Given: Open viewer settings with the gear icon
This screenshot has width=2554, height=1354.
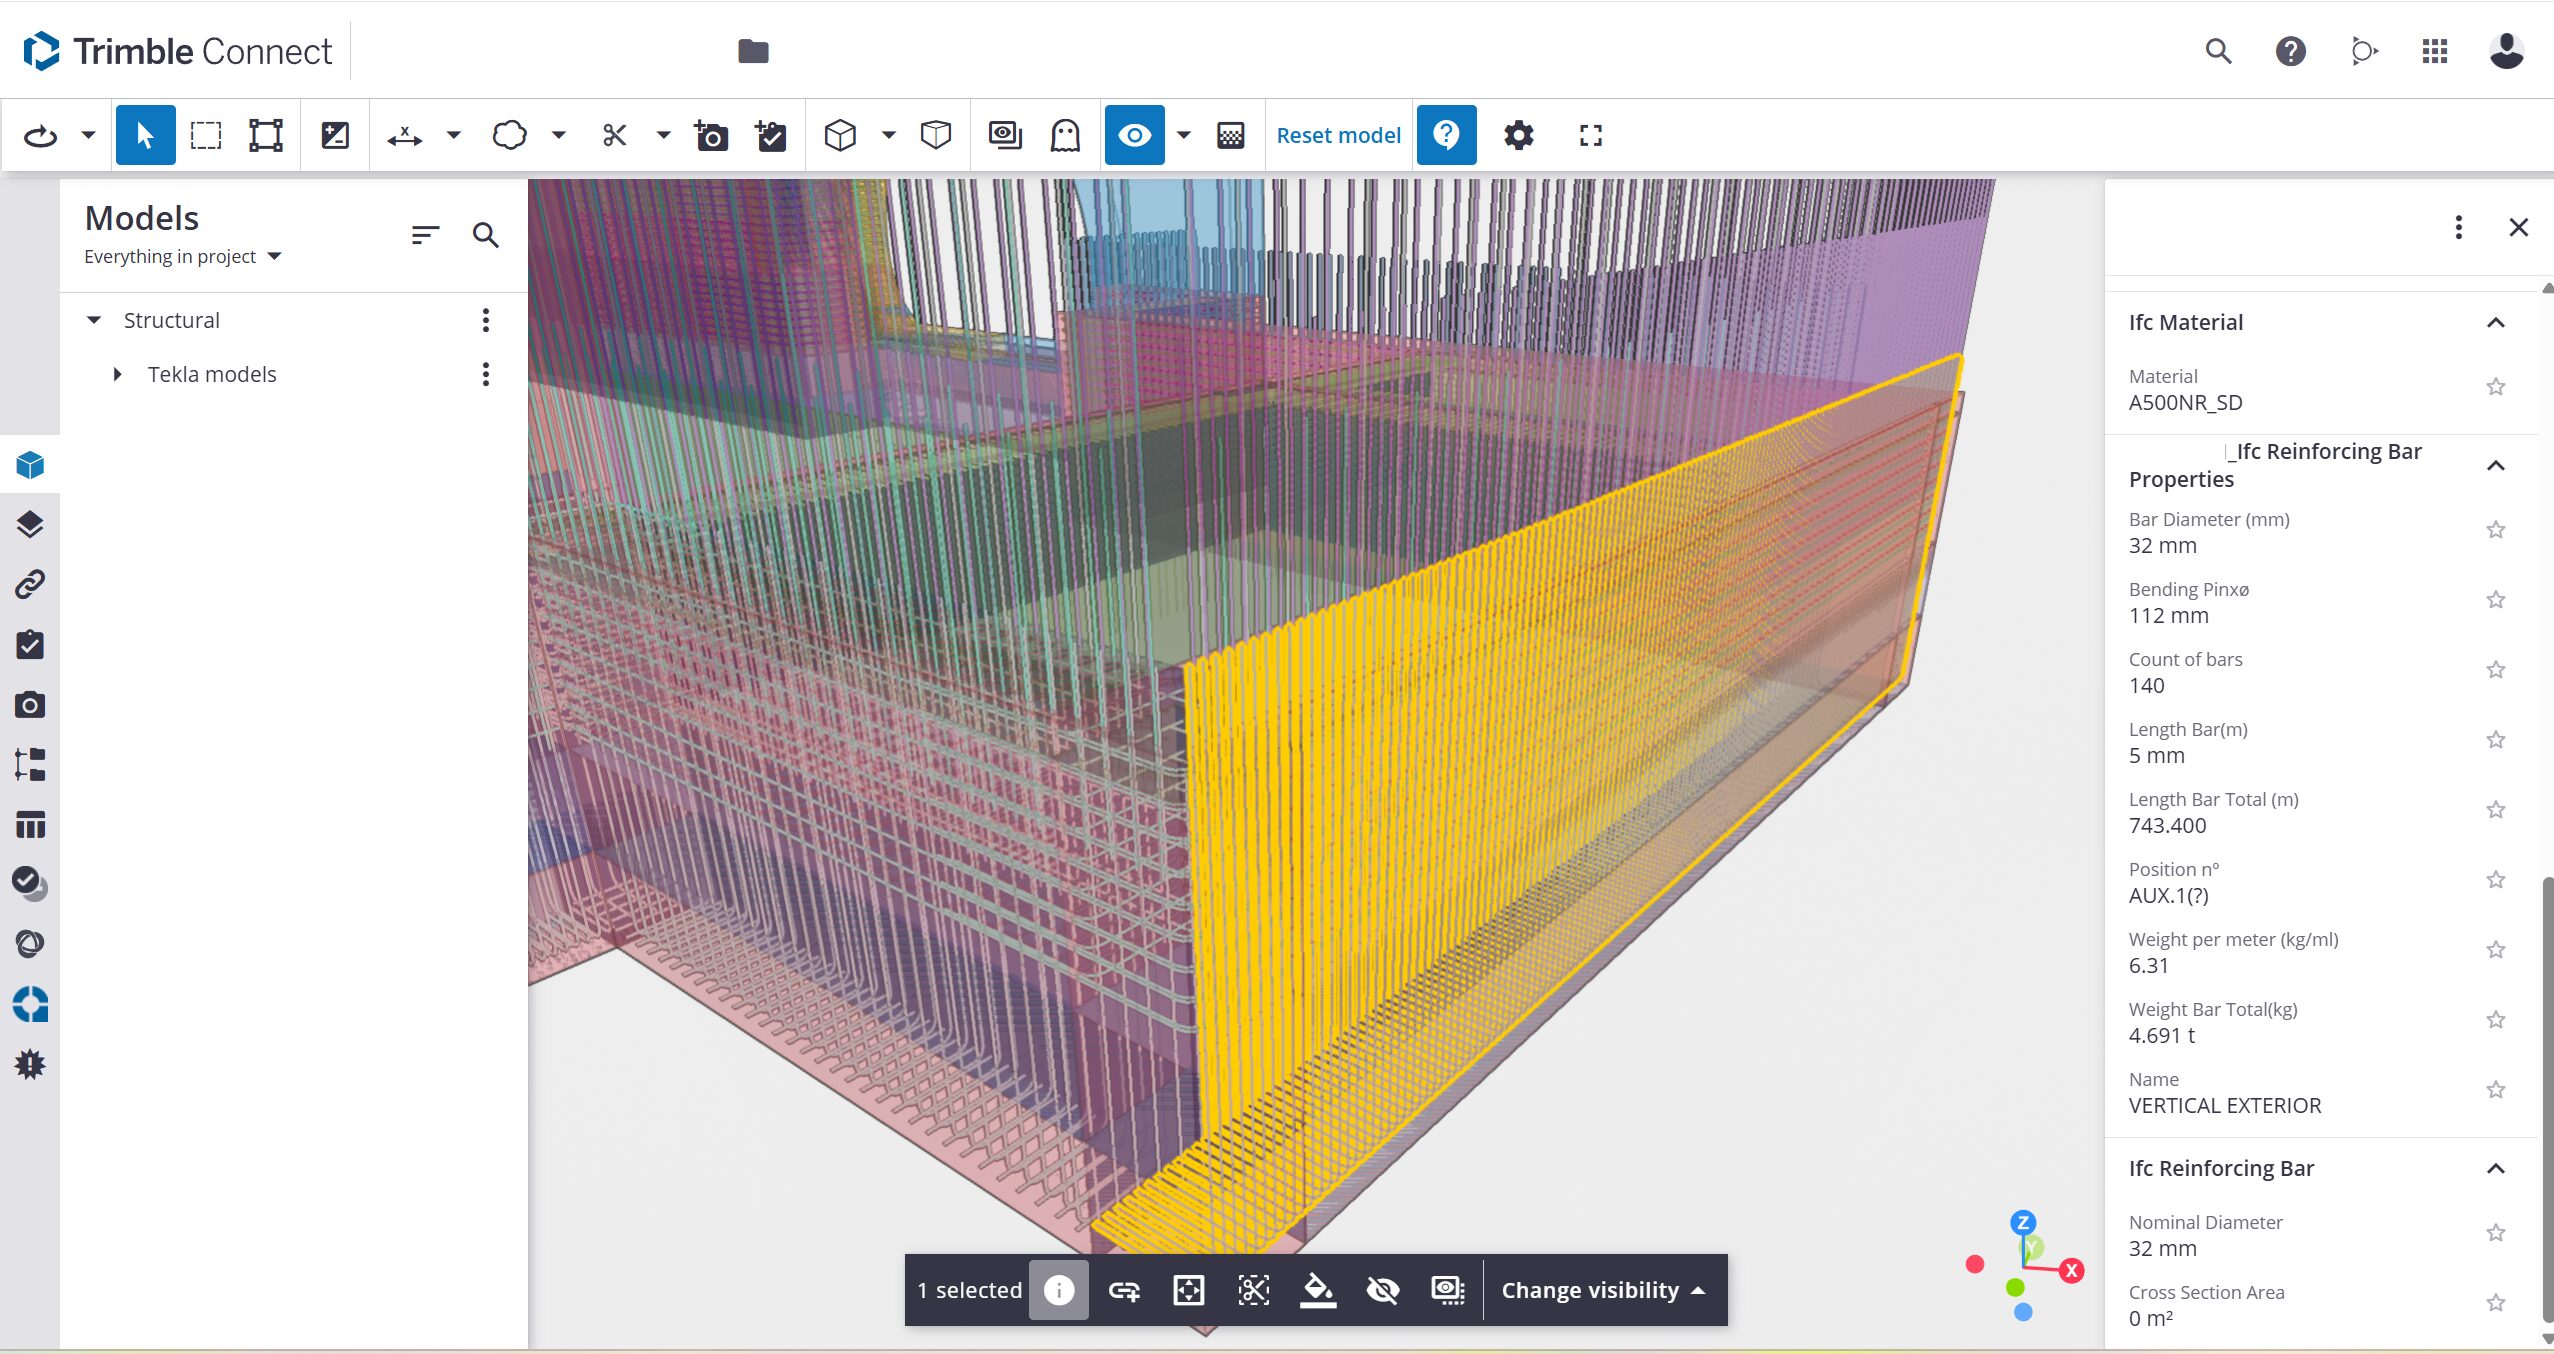Looking at the screenshot, I should click(1517, 135).
